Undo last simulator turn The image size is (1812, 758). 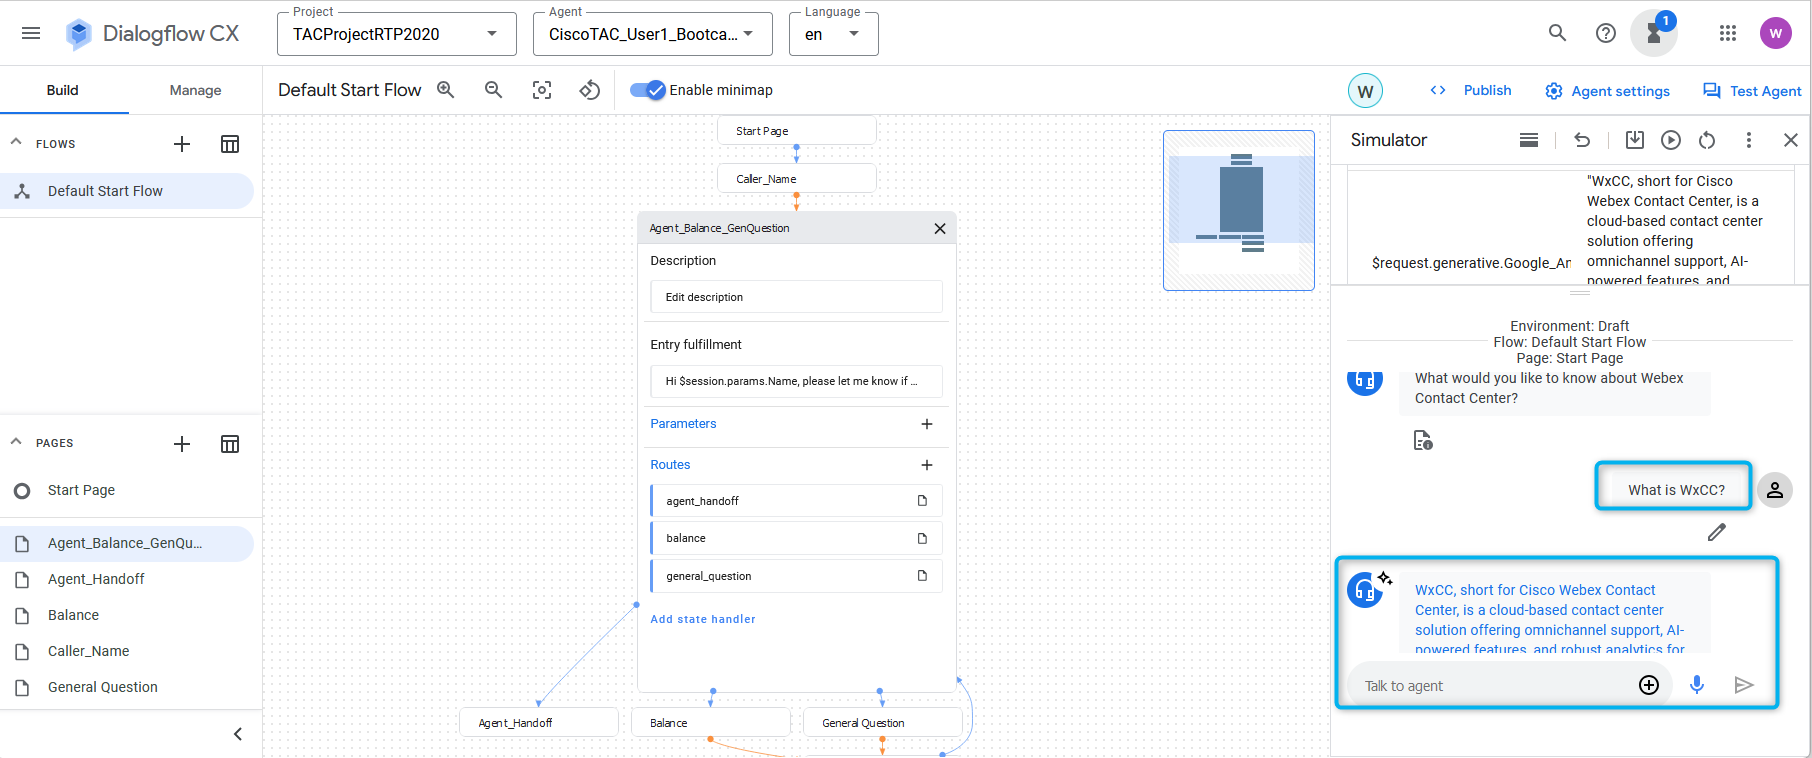(1582, 140)
